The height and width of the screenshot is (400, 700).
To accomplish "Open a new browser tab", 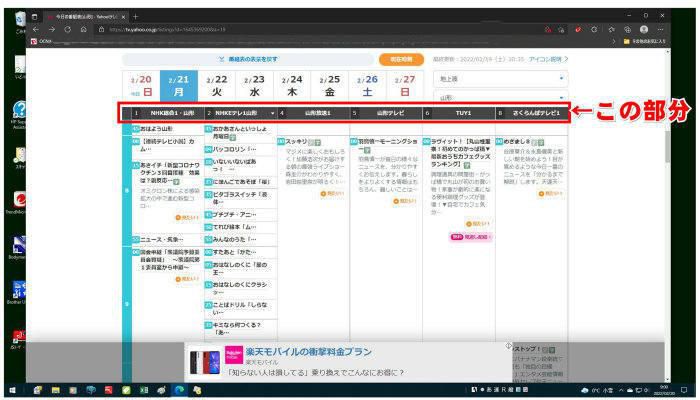I will pos(136,17).
